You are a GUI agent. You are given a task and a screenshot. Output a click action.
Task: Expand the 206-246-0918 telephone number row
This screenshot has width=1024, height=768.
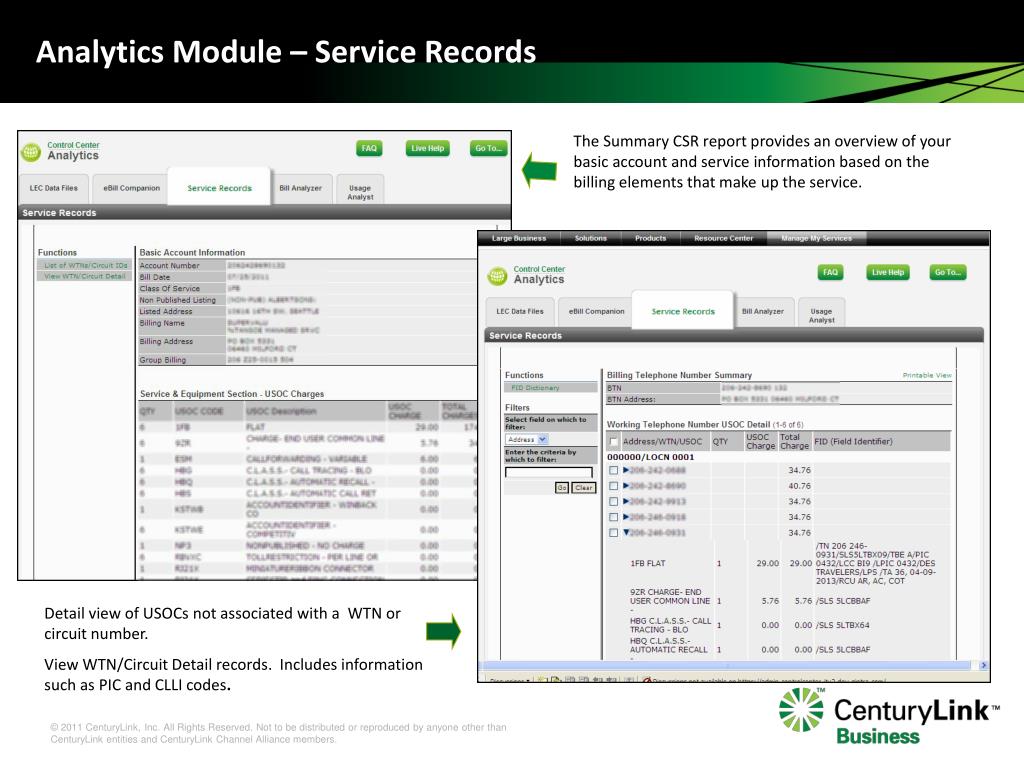[x=626, y=517]
